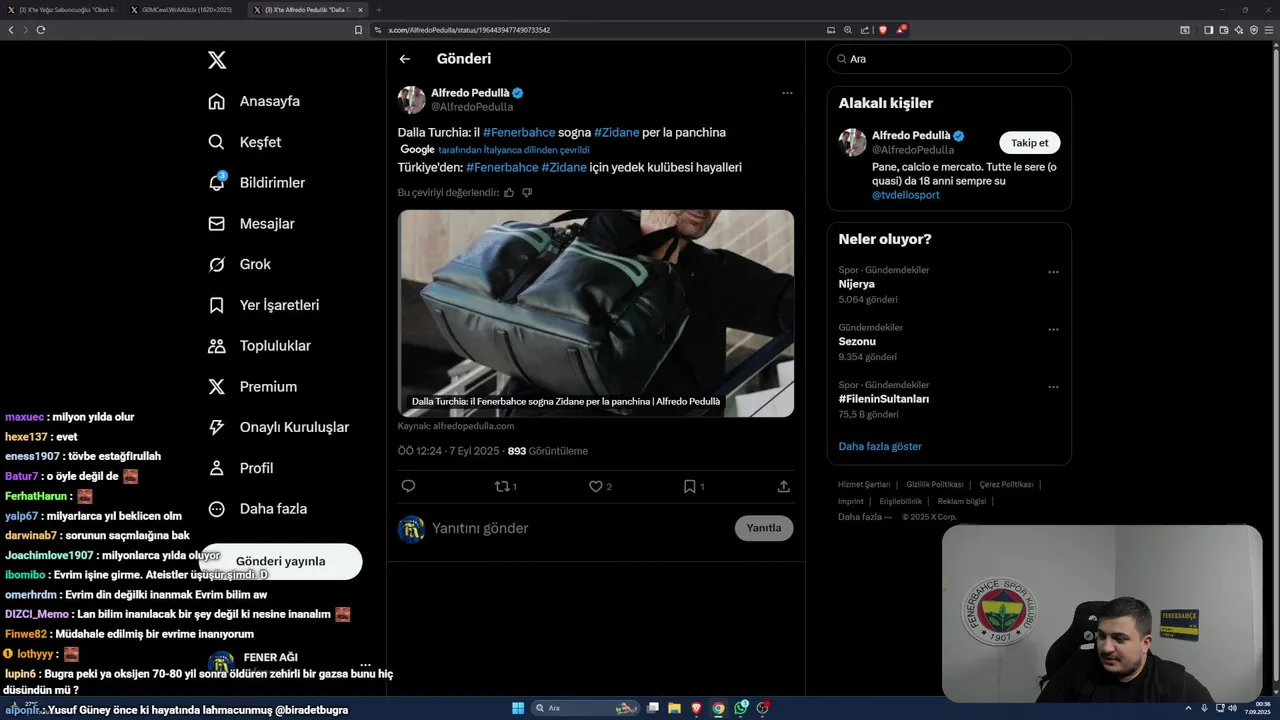Open the Nijerya trend options menu
Screen dimensions: 1280x720
(1053, 272)
